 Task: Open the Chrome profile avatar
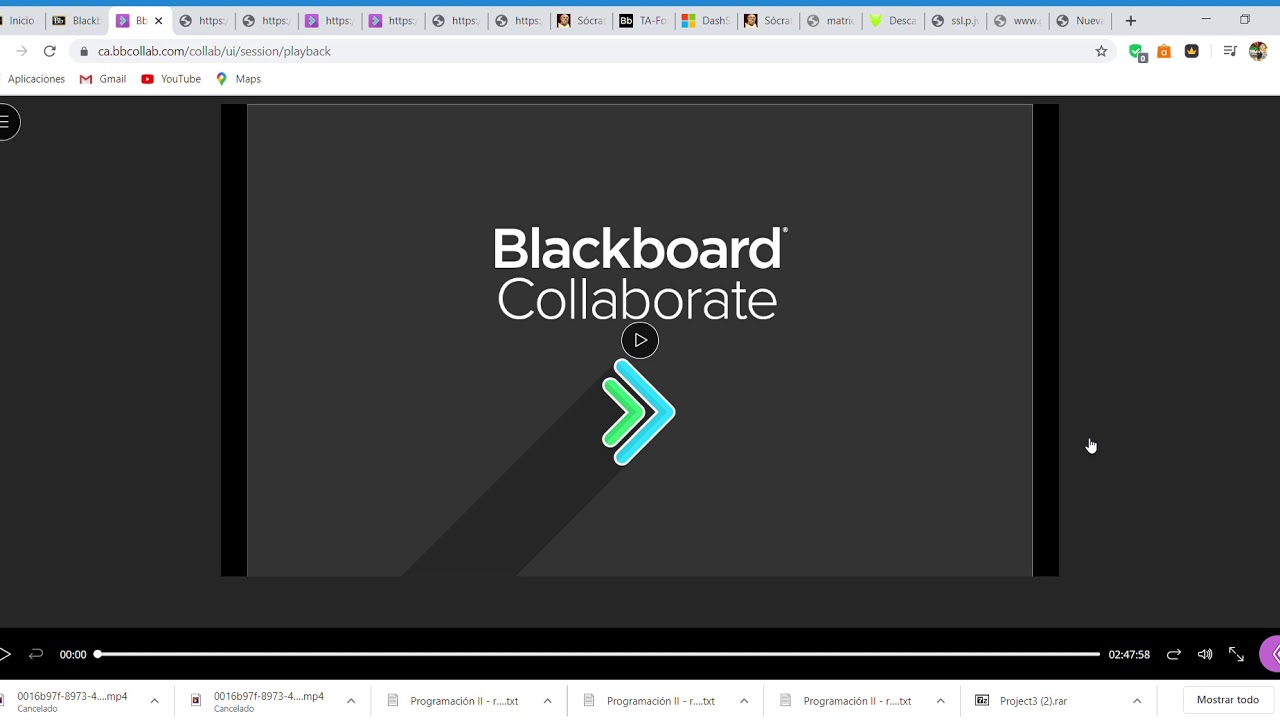[1258, 51]
